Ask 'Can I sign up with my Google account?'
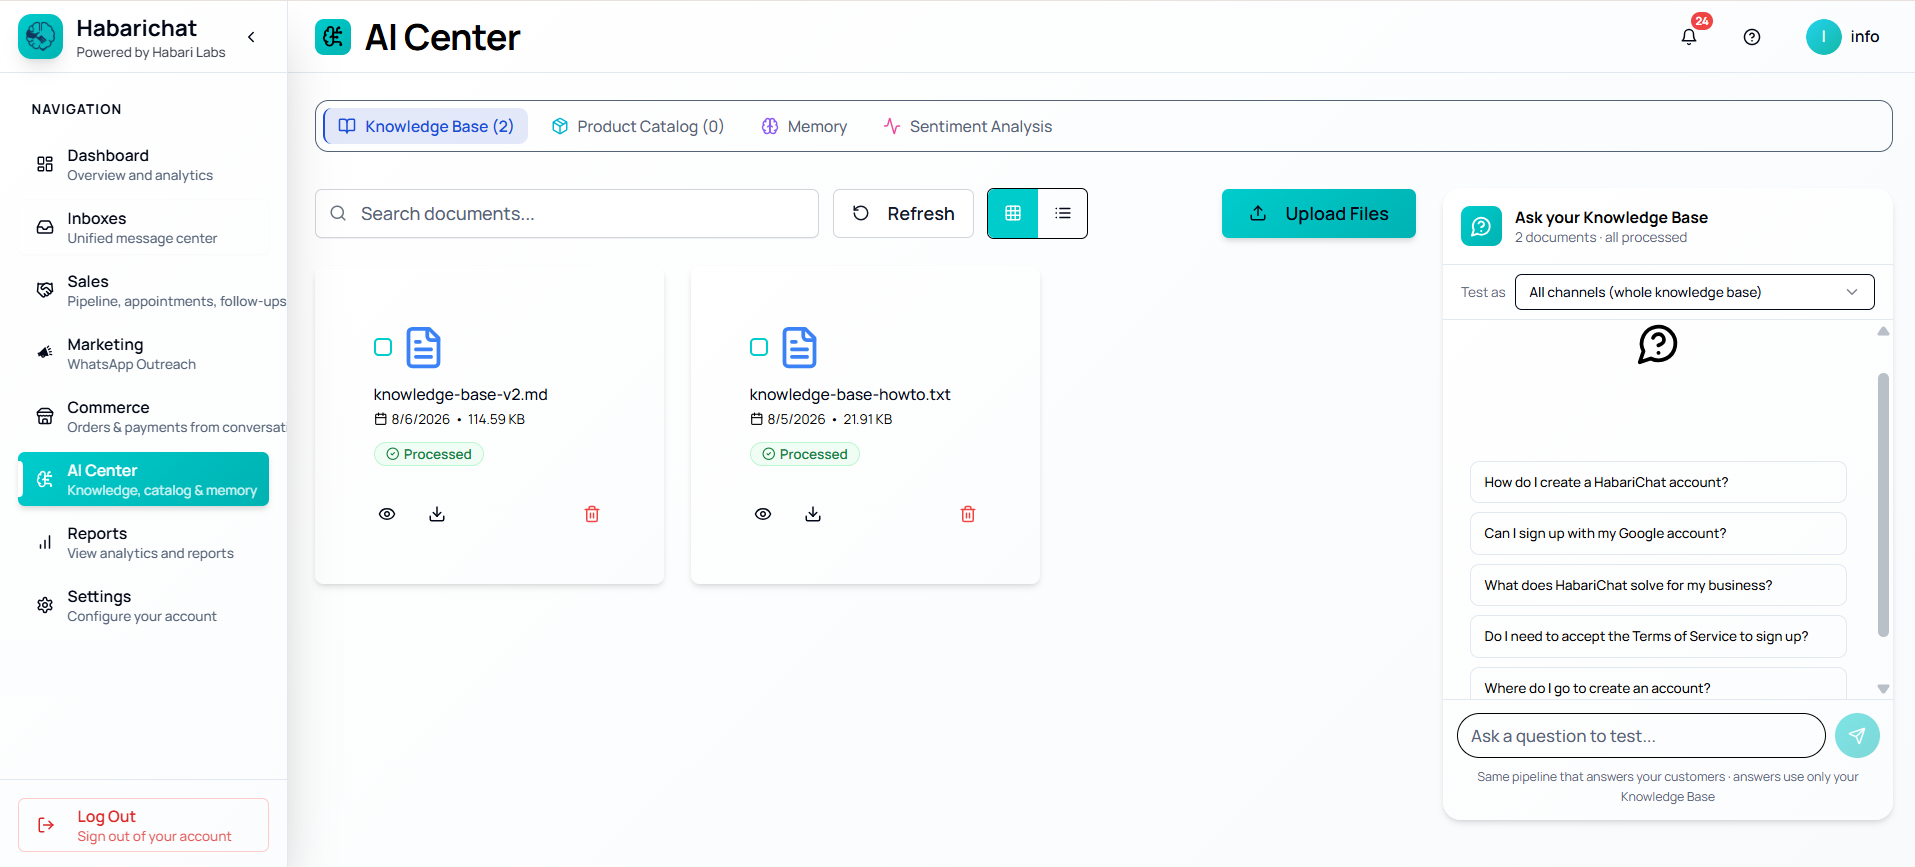1915x867 pixels. [1658, 533]
